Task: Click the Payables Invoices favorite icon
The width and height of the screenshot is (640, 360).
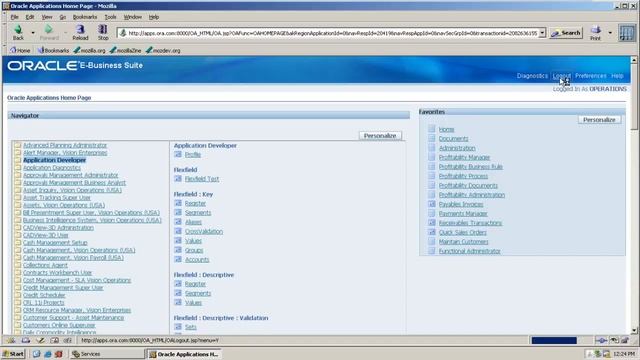Action: point(432,204)
